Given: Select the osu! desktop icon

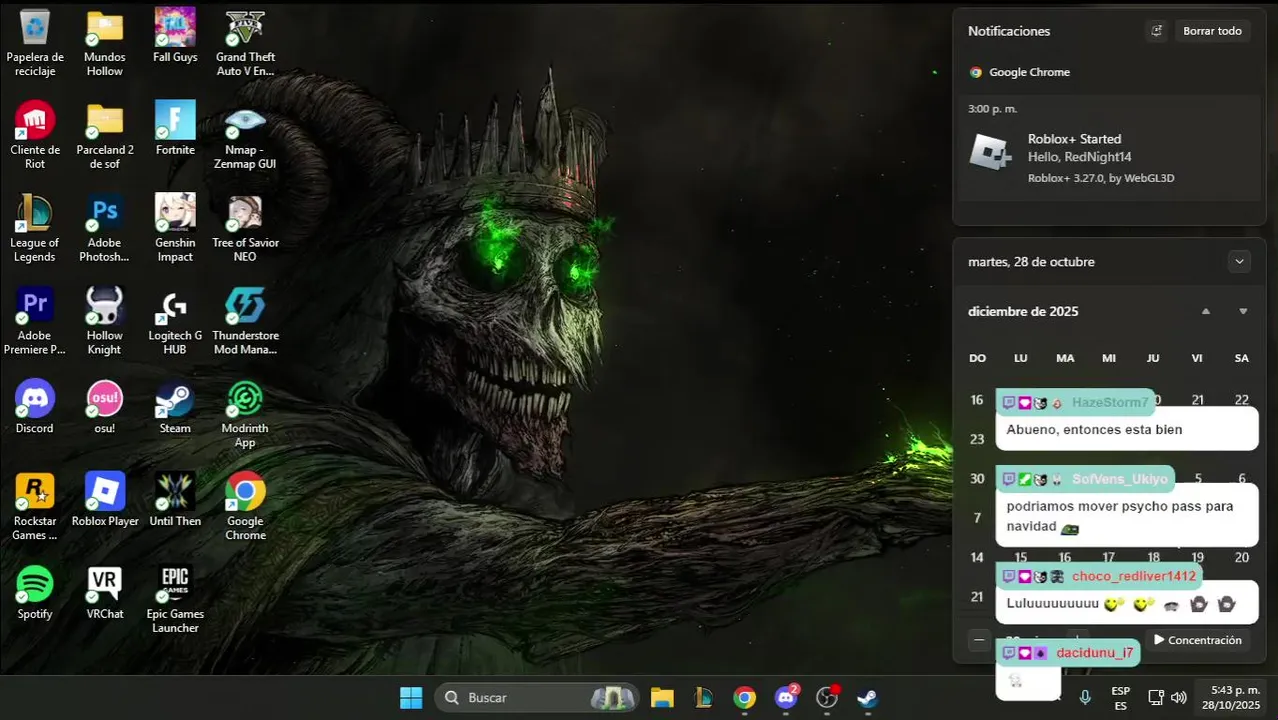Looking at the screenshot, I should coord(105,407).
